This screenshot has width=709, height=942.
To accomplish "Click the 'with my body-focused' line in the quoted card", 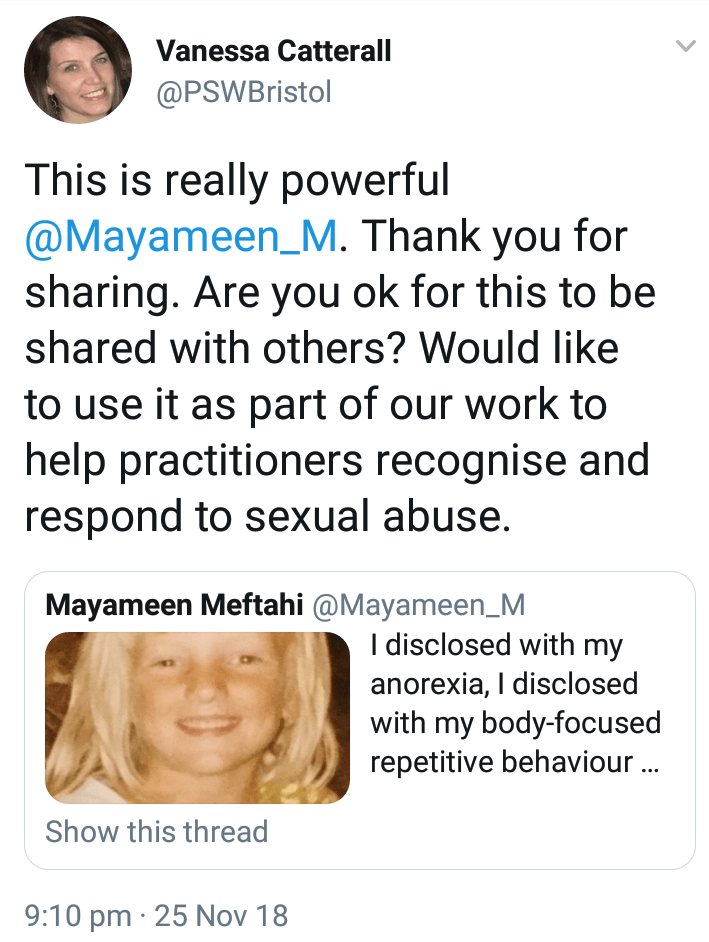I will coord(515,722).
